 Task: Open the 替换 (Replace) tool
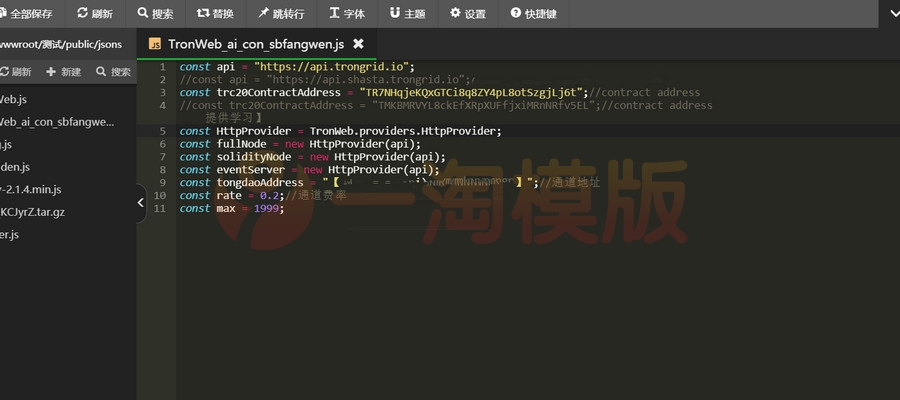tap(215, 14)
